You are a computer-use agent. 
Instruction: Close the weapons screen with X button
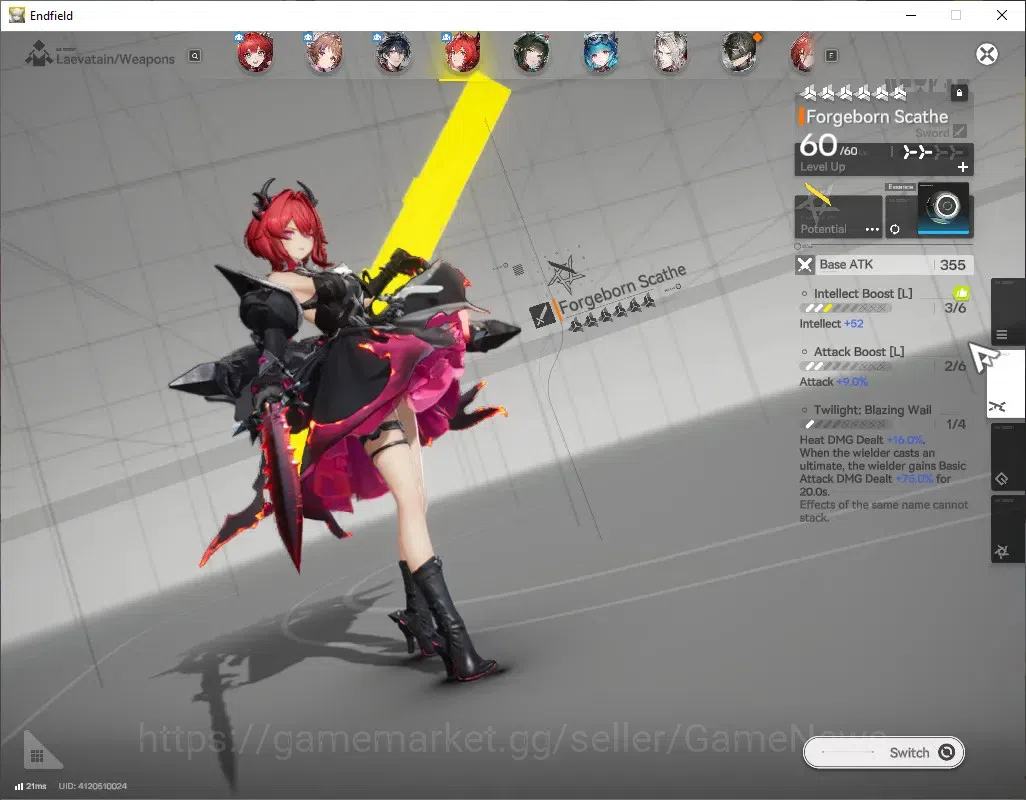986,54
